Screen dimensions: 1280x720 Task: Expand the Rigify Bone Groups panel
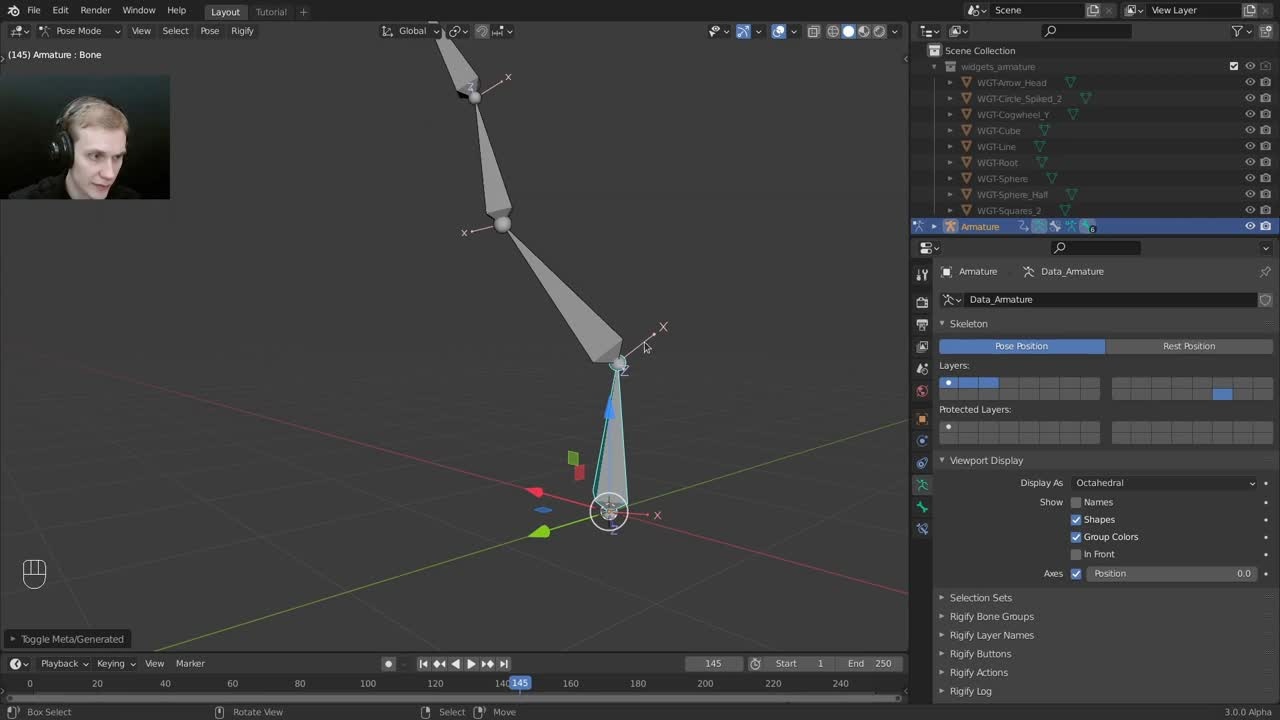tap(991, 617)
